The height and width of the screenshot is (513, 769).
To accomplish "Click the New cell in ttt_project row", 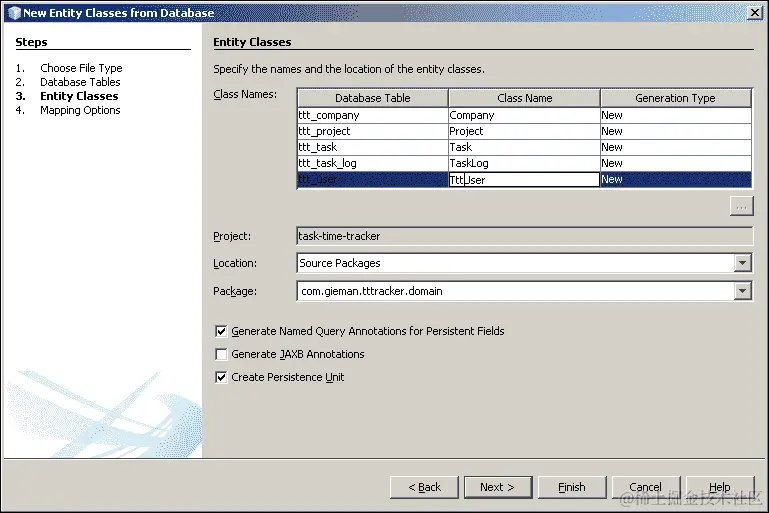I will 676,131.
